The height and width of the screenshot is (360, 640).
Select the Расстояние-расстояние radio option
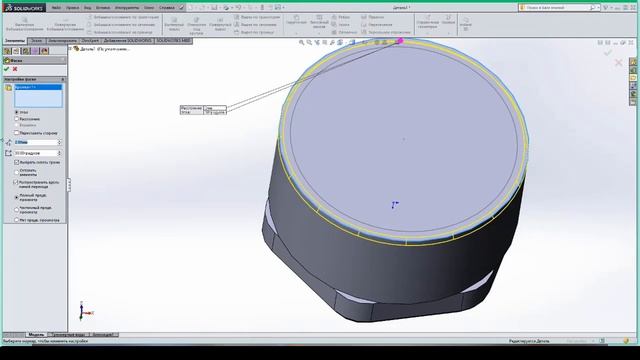17,119
